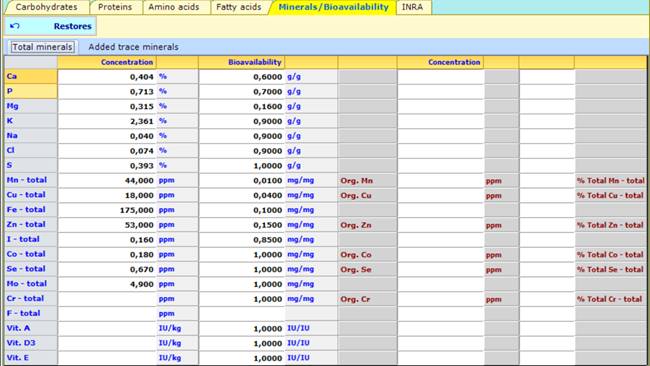Click the empty Vit. E concentration field
The image size is (650, 366).
[x=107, y=358]
